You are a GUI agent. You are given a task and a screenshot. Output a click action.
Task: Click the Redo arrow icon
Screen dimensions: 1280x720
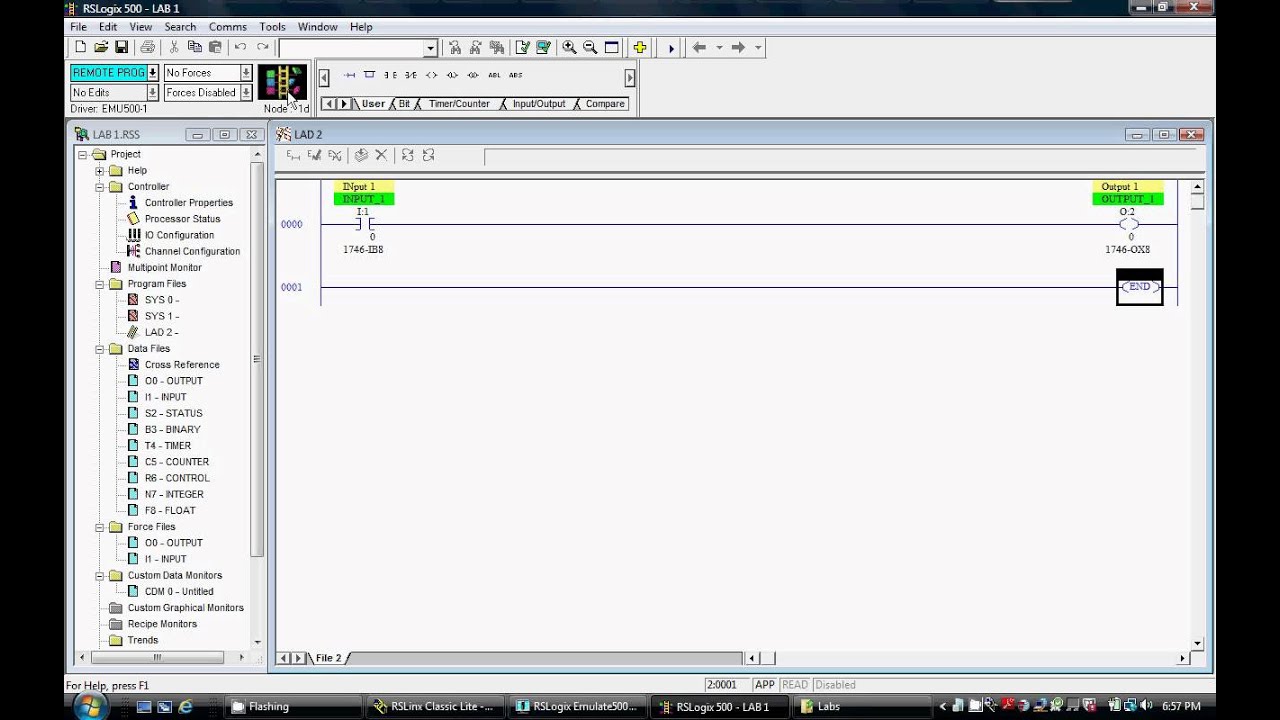[262, 47]
